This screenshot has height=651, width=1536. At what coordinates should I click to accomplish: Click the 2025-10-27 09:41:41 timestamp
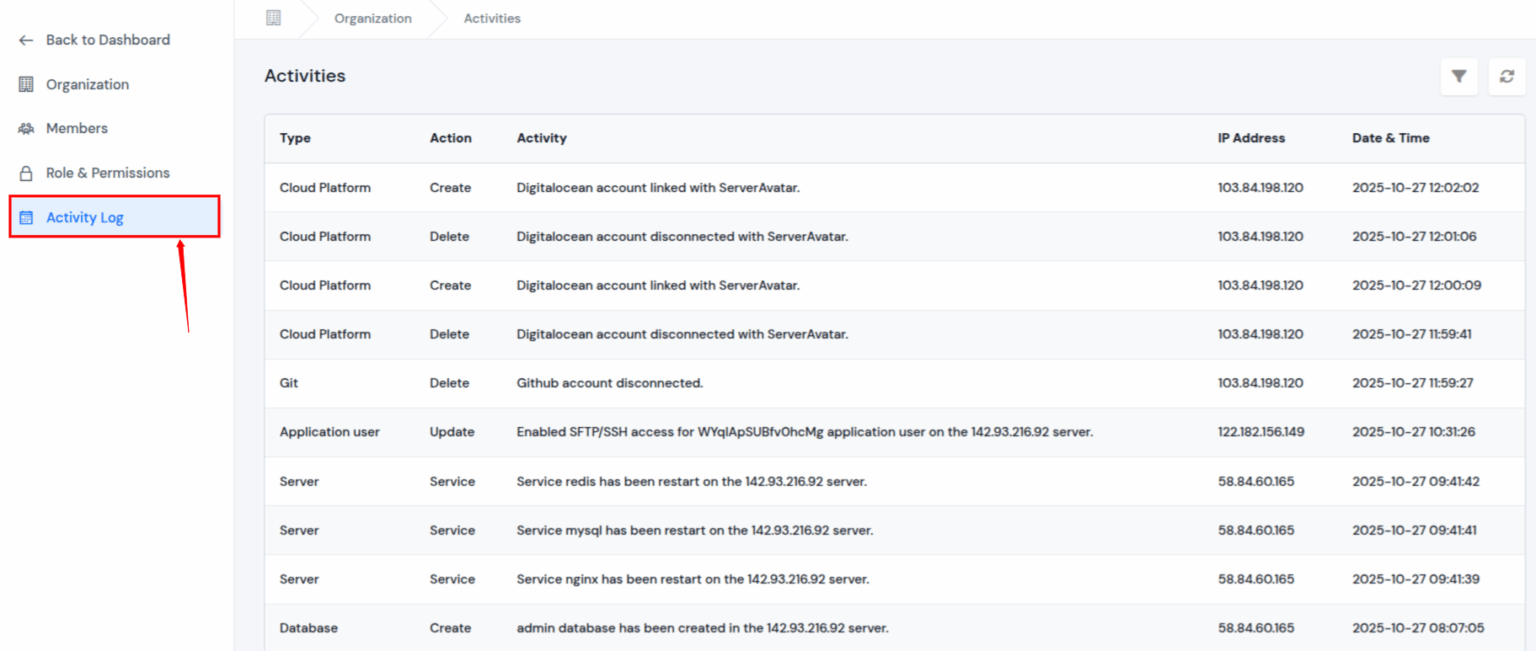tap(1415, 530)
